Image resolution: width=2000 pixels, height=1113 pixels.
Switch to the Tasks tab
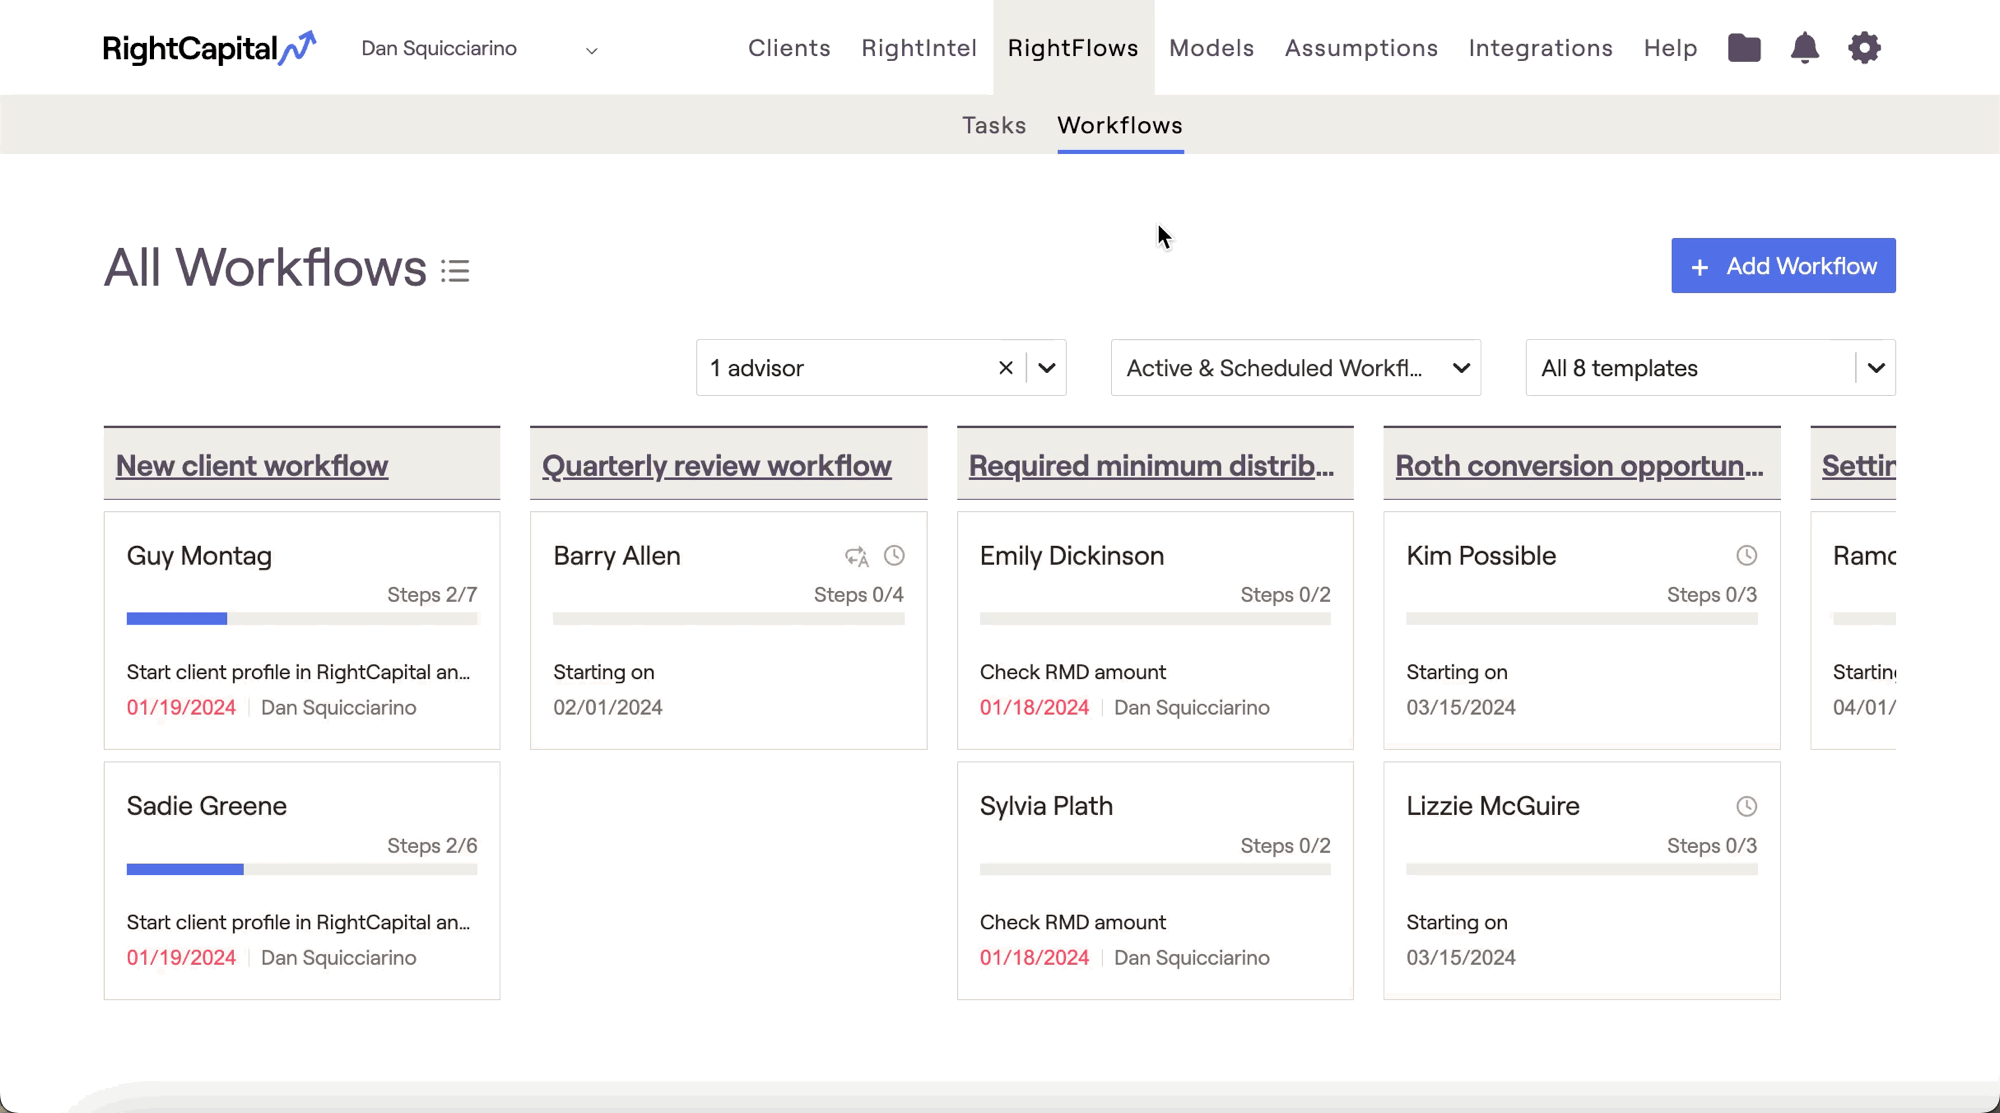[x=993, y=125]
